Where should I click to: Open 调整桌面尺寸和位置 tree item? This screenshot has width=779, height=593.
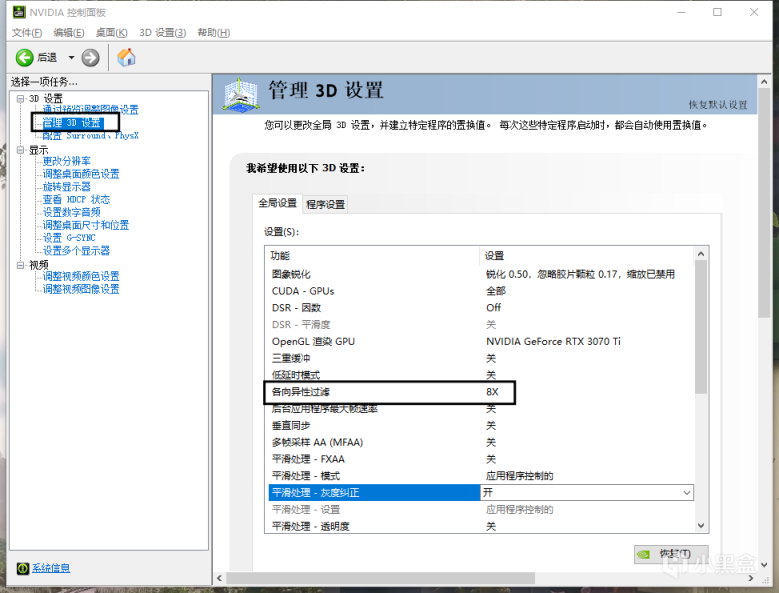85,225
